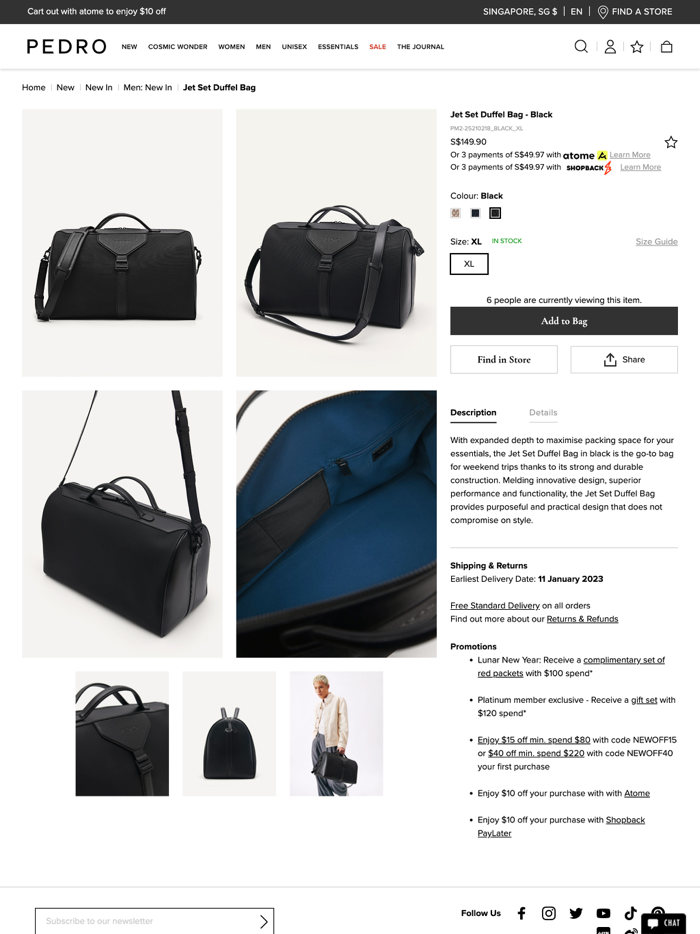The height and width of the screenshot is (934, 700).
Task: Switch to the Details tab
Action: click(x=543, y=413)
